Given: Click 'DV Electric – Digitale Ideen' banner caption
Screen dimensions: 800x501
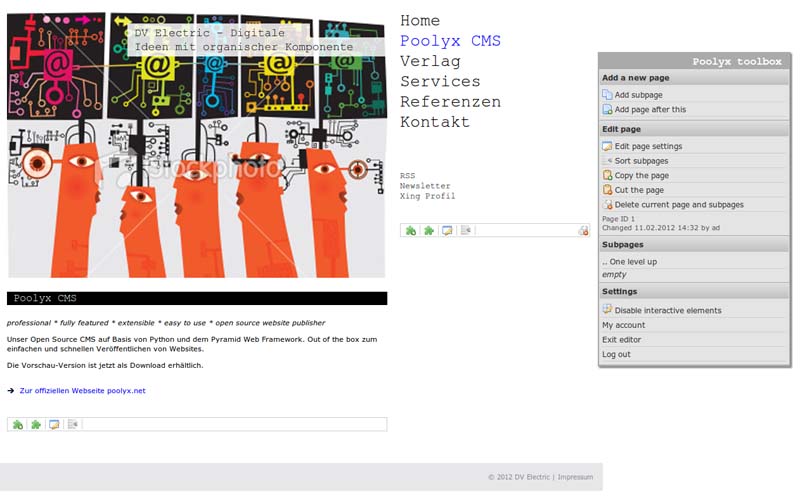Looking at the screenshot, I should coord(243,40).
